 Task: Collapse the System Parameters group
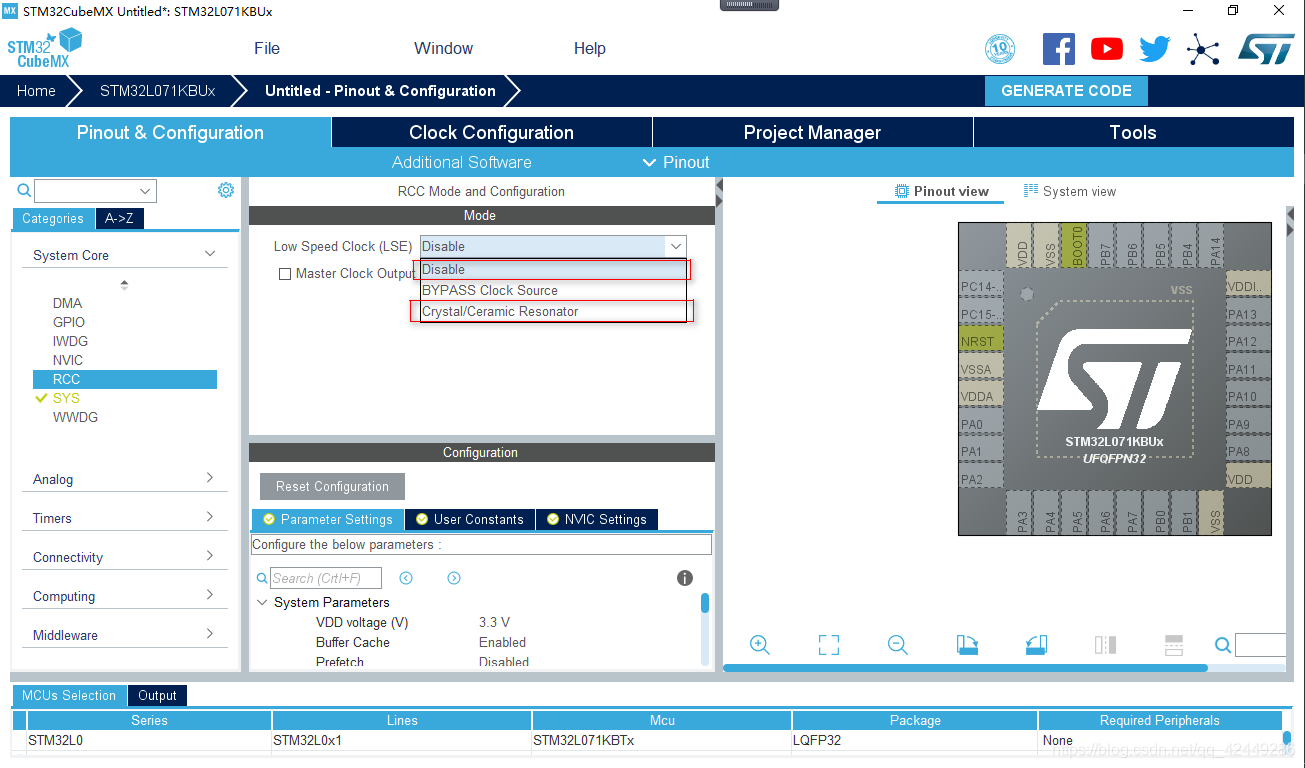point(263,602)
